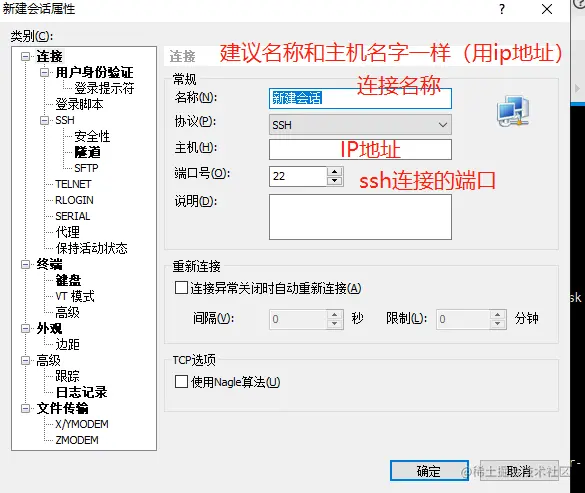Click the session computers icon

513,111
